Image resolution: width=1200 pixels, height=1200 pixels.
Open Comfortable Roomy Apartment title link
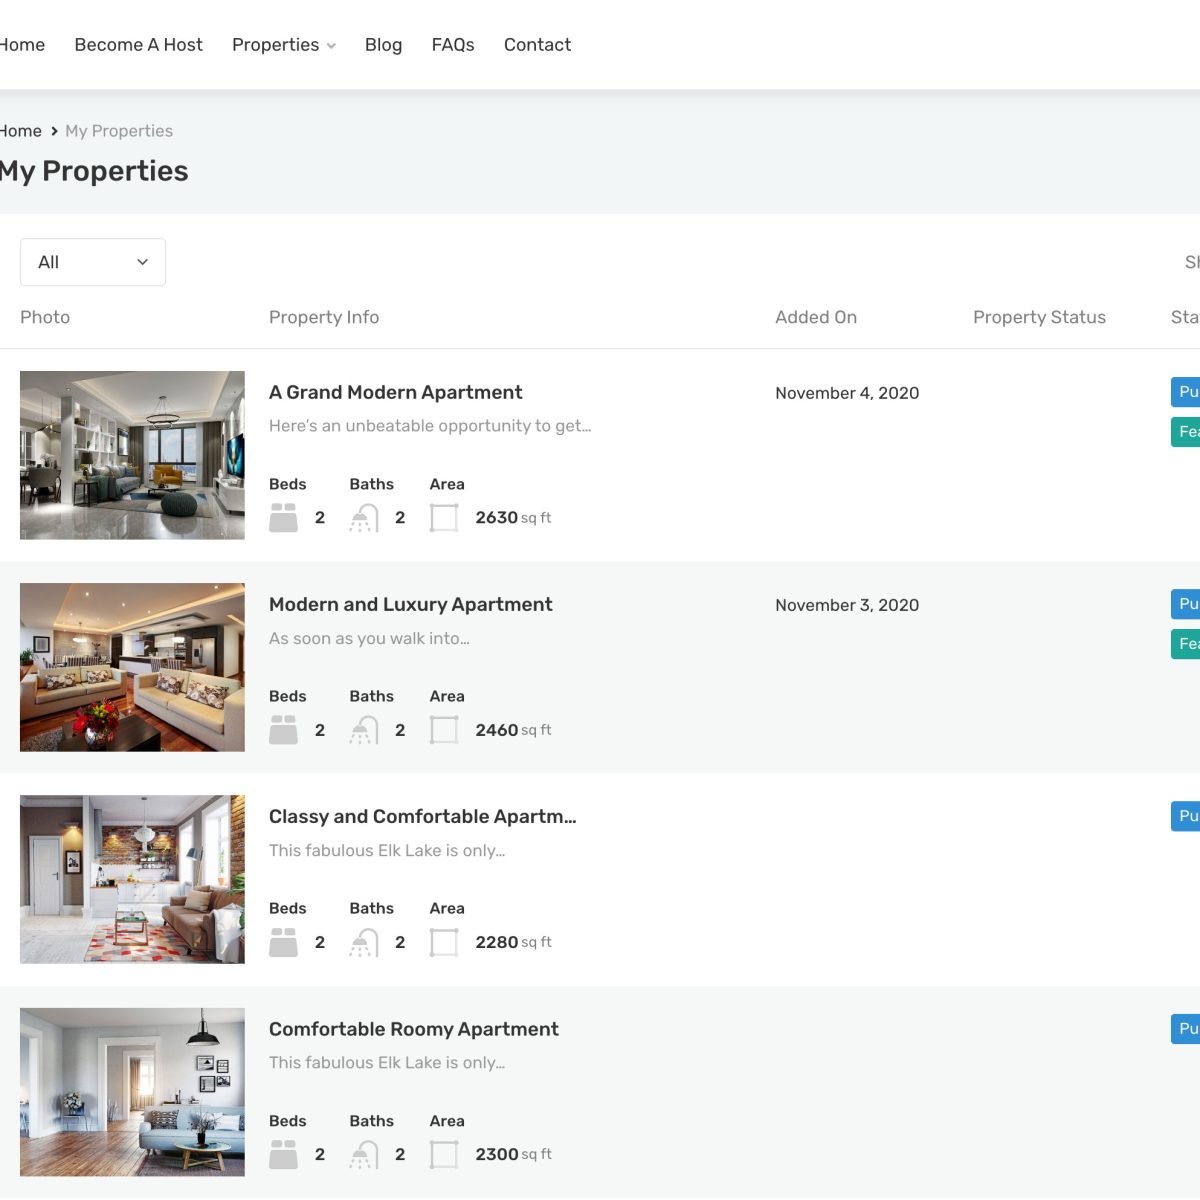coord(413,1029)
